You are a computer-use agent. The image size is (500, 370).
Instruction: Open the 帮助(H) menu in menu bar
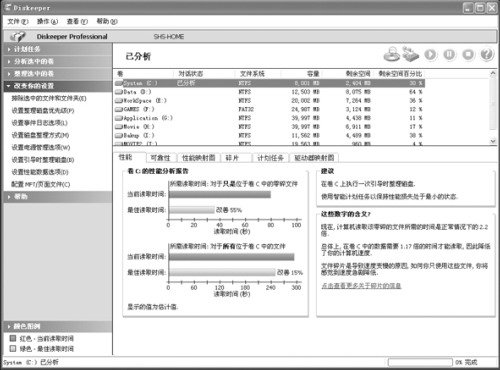point(107,21)
